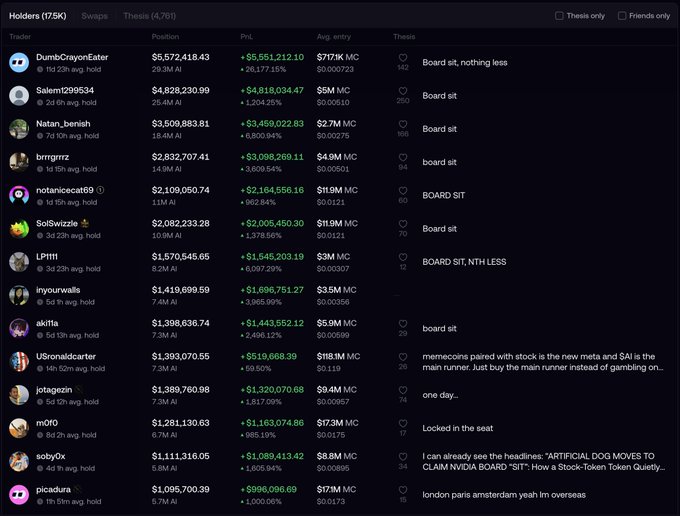Click the $11.9M MC entry for notanicecat69
This screenshot has width=680, height=516.
point(337,190)
